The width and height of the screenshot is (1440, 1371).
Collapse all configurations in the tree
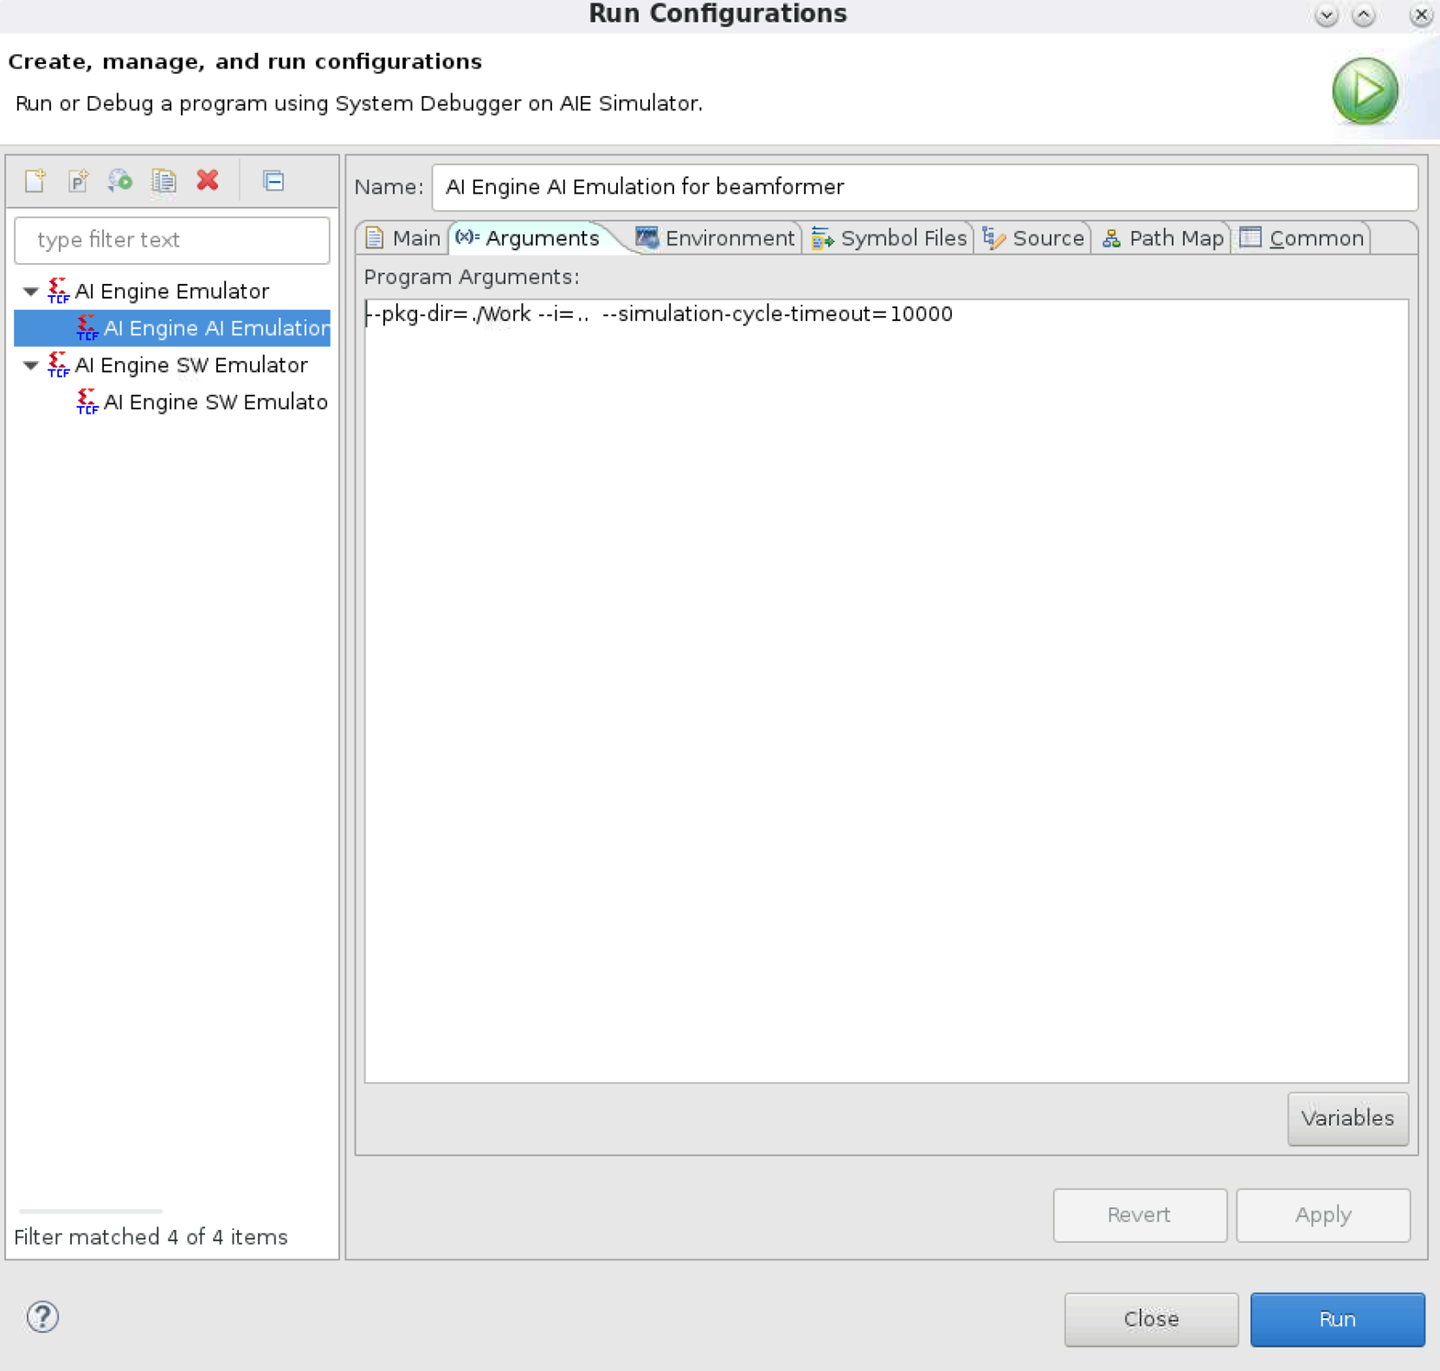point(273,181)
